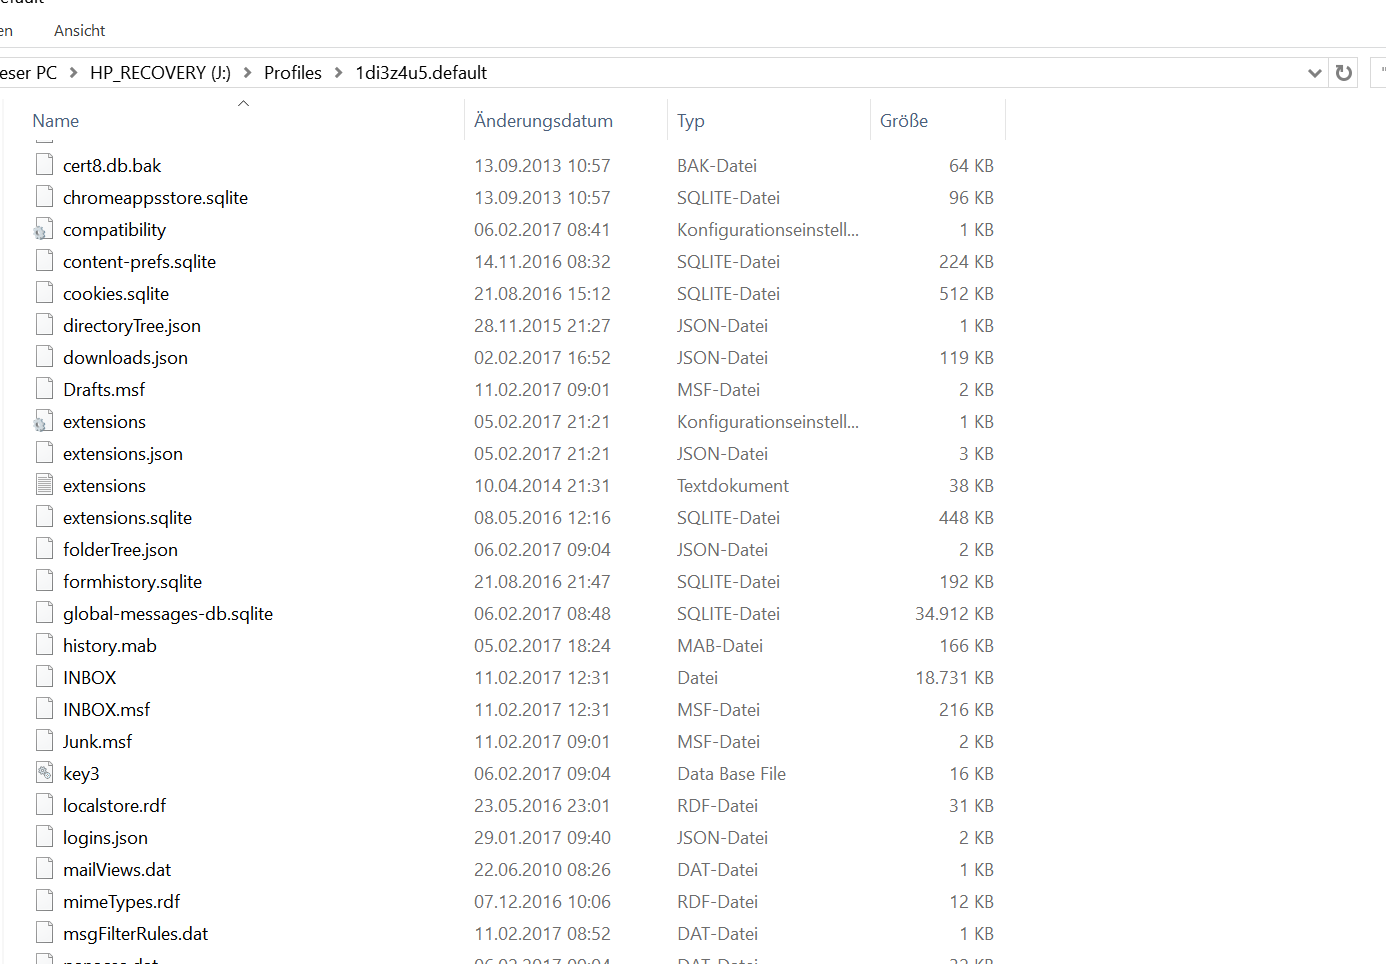Sort files by the Name column header
Image resolution: width=1386 pixels, height=969 pixels.
56,121
